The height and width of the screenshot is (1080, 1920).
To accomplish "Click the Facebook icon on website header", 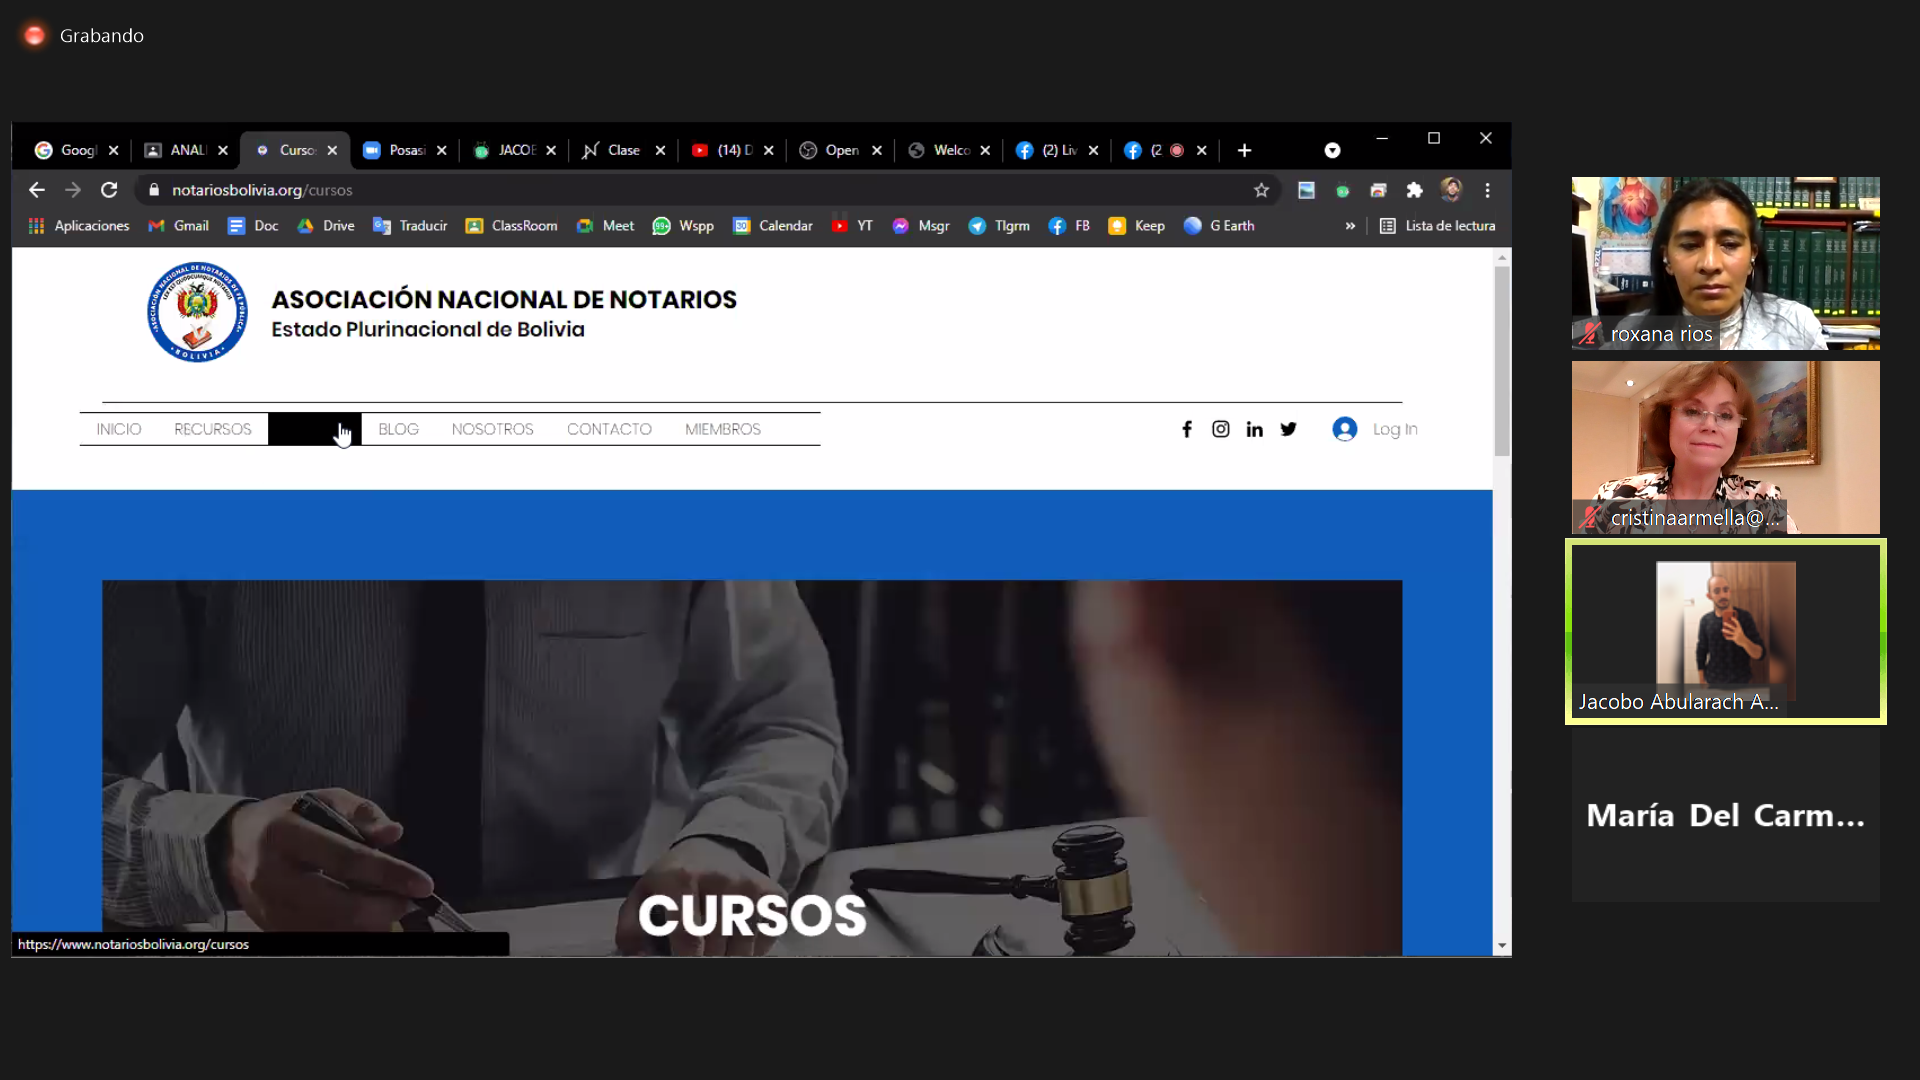I will click(x=1187, y=429).
